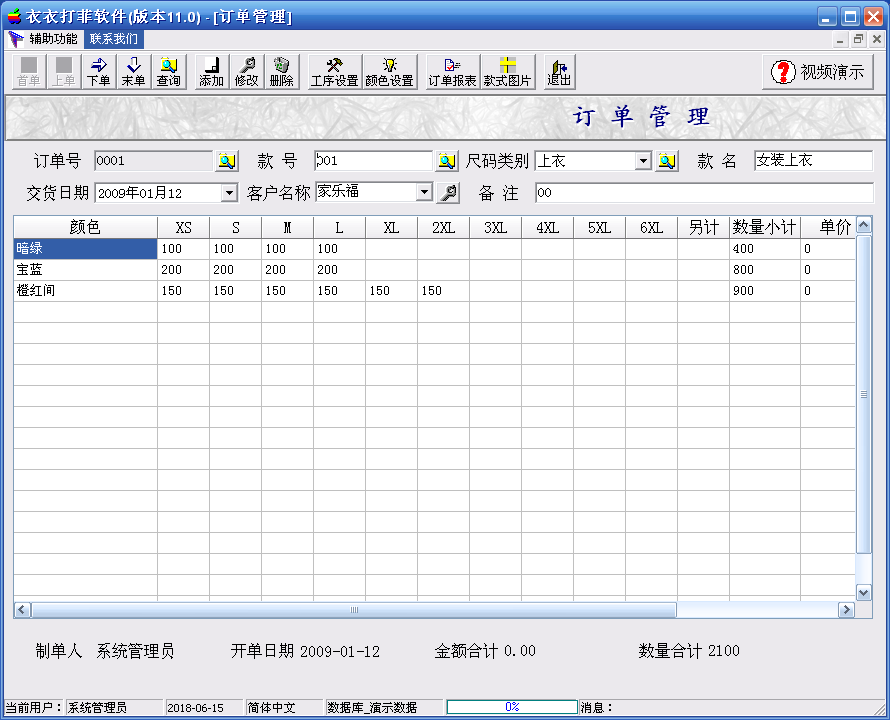Open the 联系我们 menu
This screenshot has width=890, height=720.
(114, 39)
